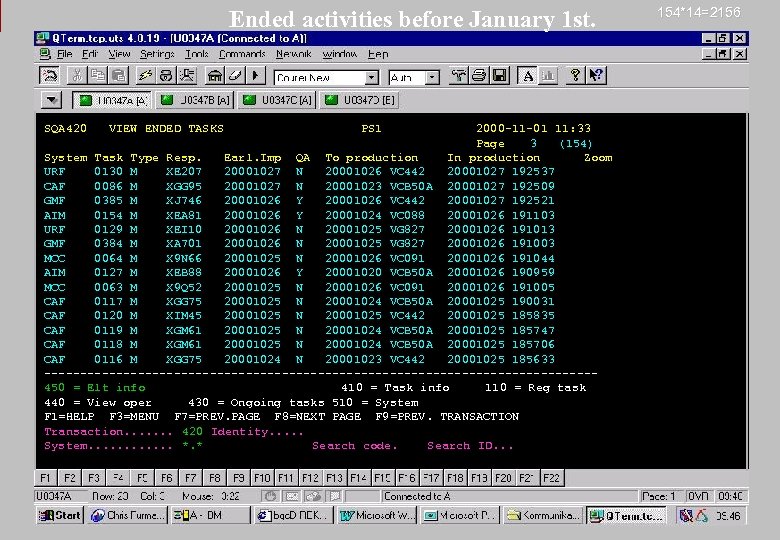
Task: Switch to Chris Furme... taskbar item
Action: point(127,516)
